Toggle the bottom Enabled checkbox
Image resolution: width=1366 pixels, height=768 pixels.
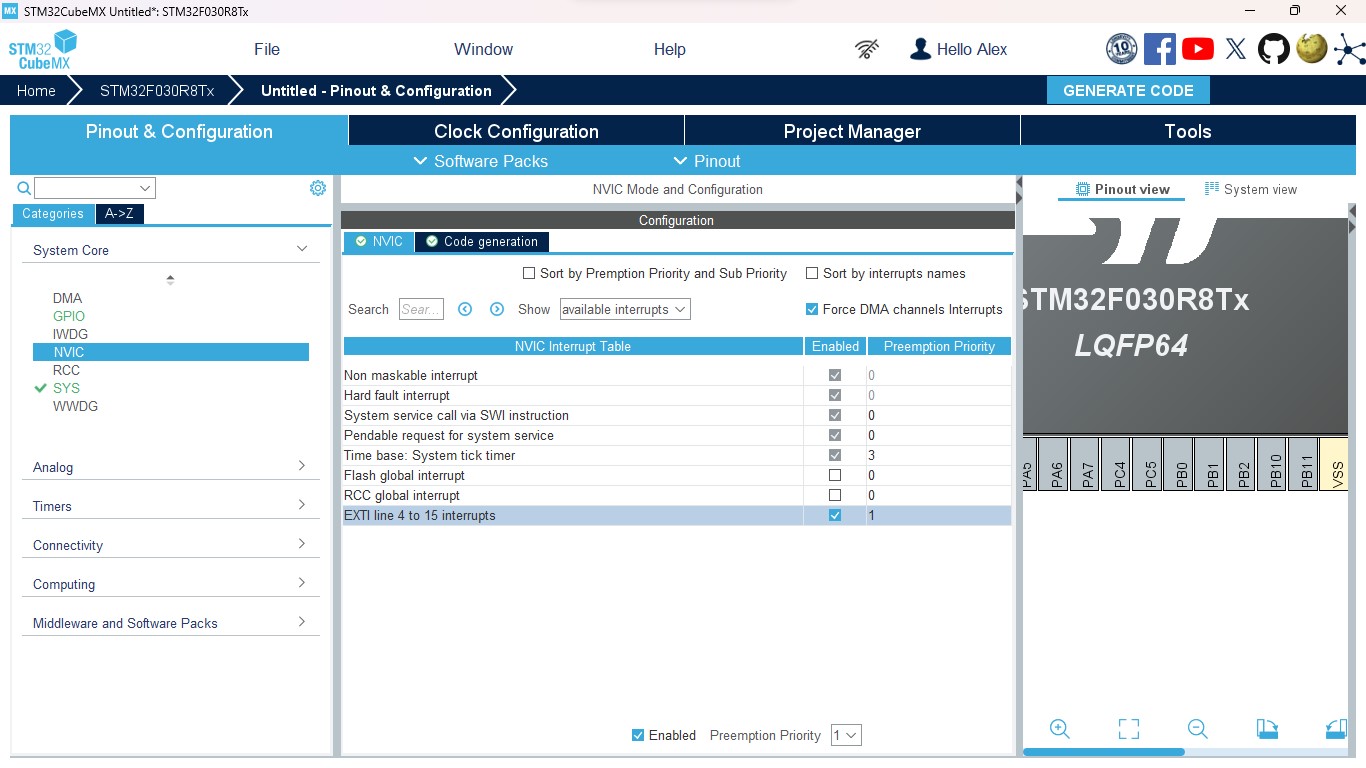[x=638, y=735]
